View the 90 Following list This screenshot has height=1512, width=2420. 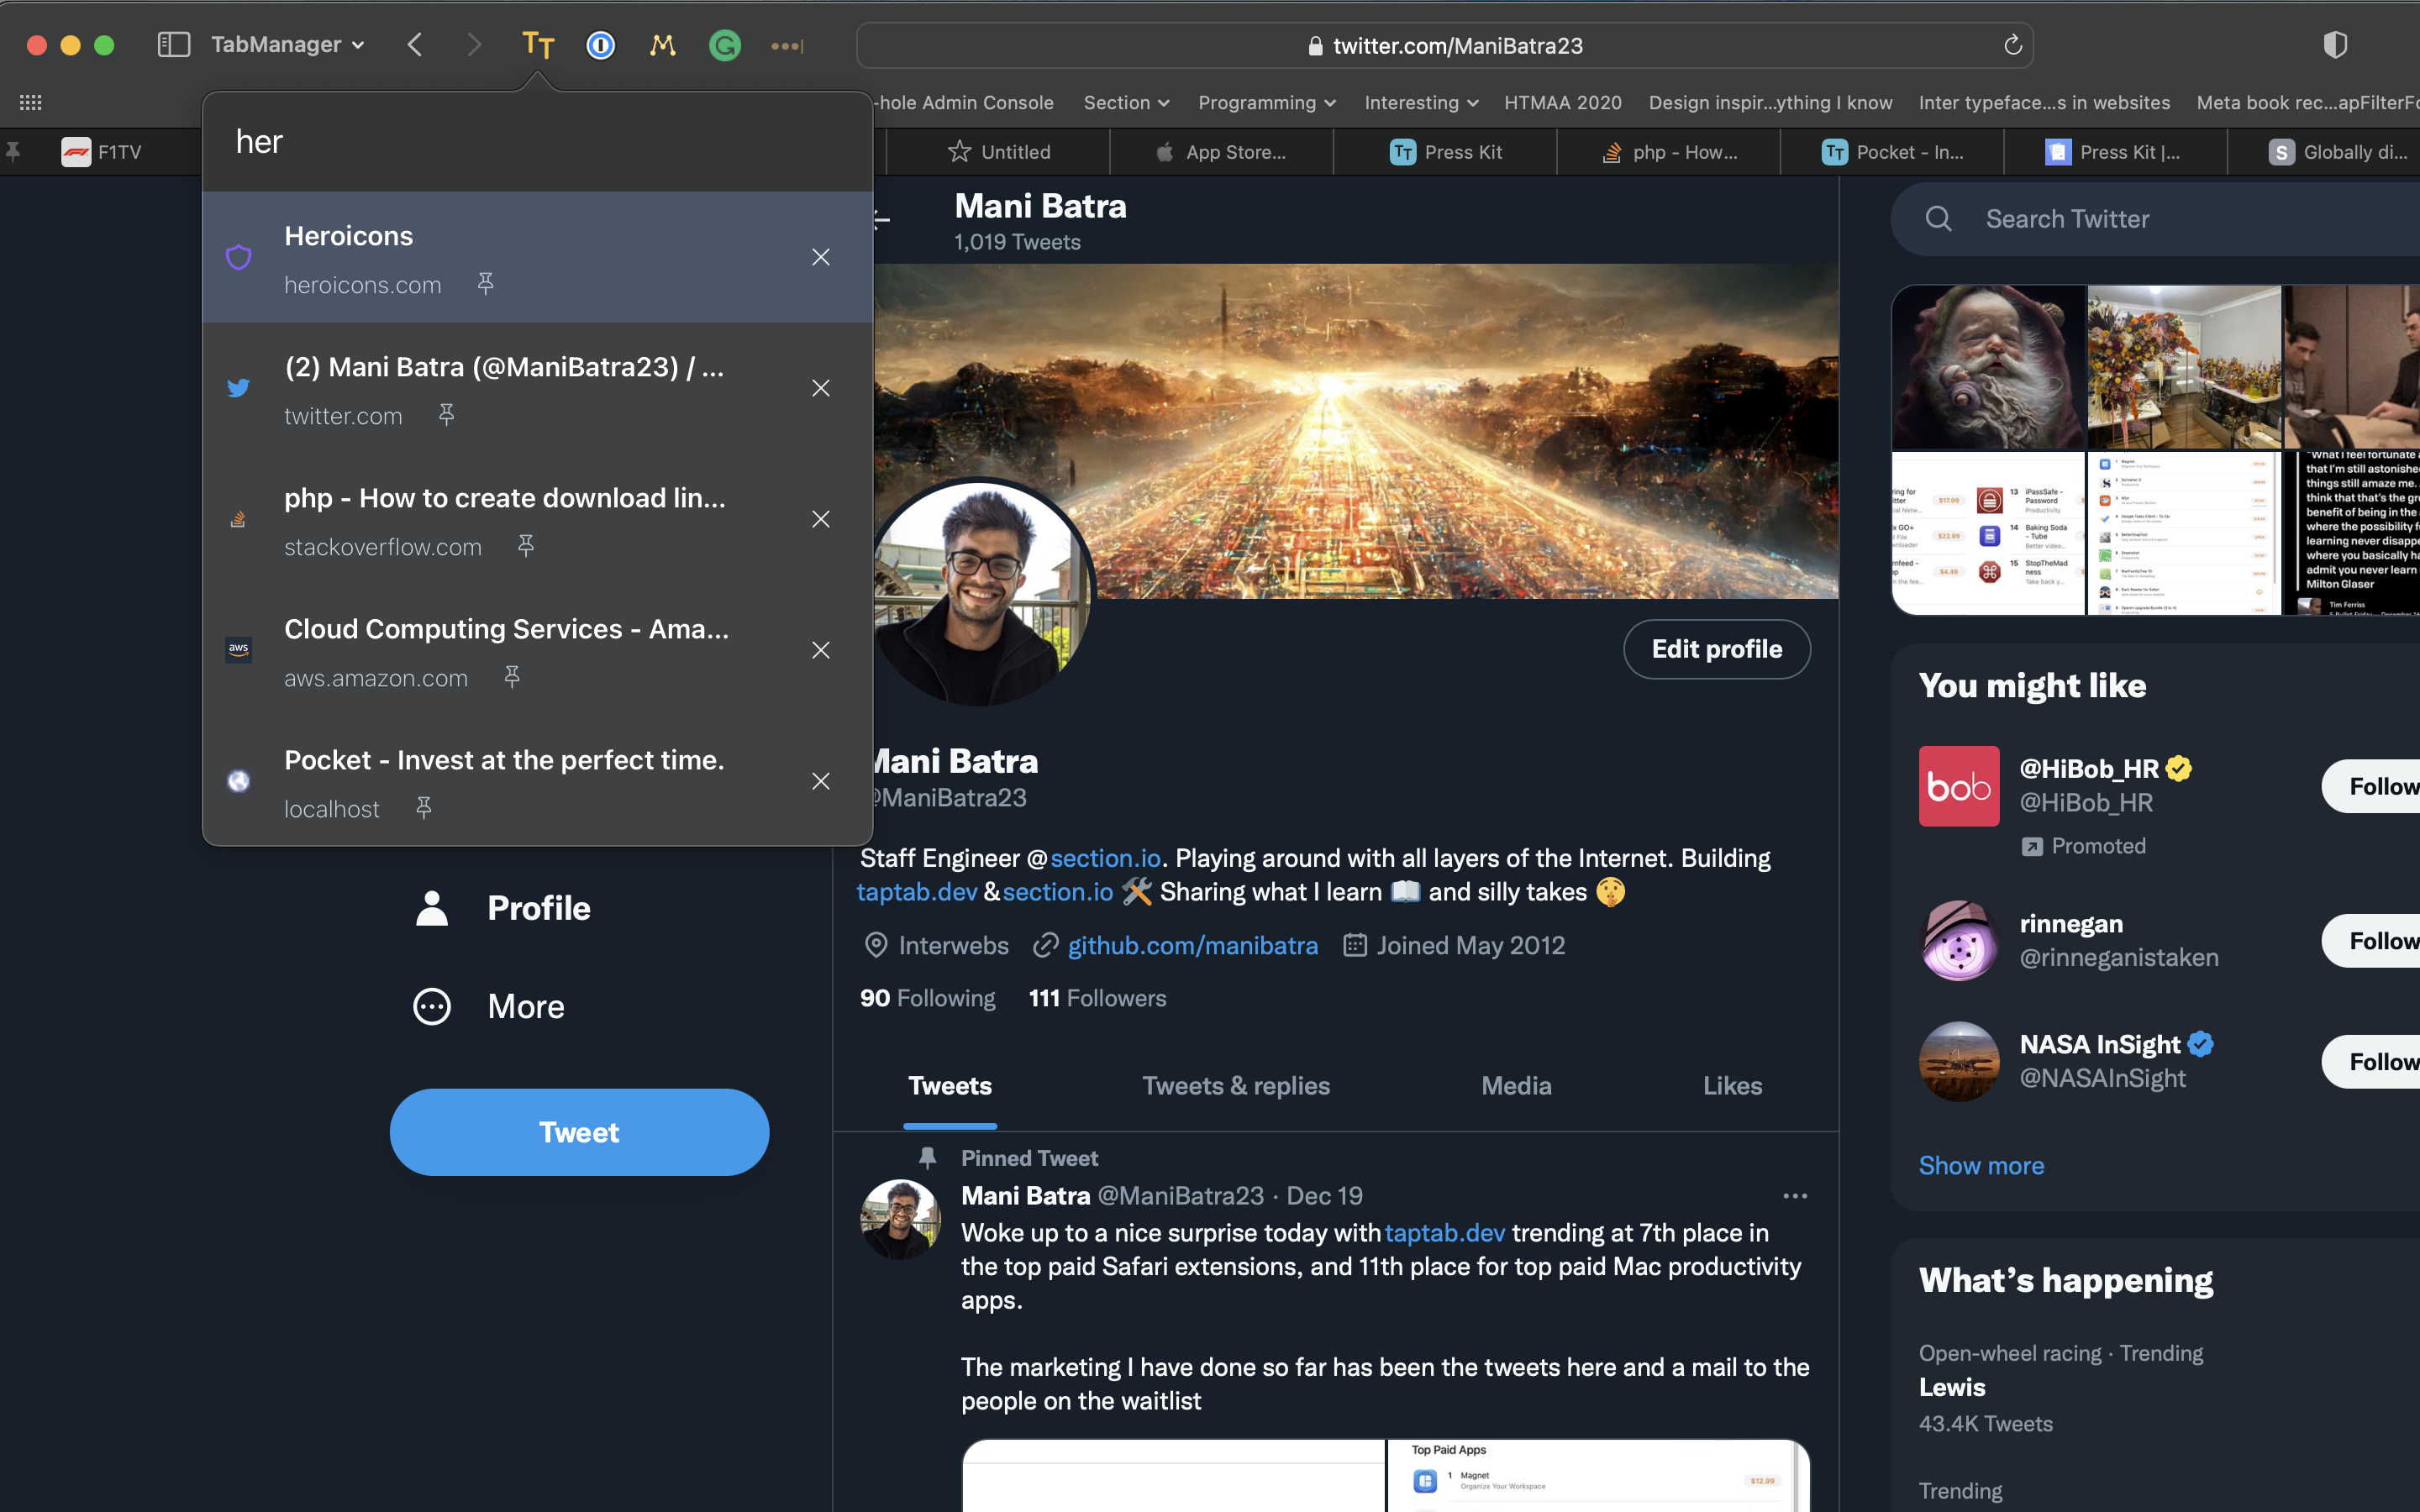pyautogui.click(x=927, y=998)
